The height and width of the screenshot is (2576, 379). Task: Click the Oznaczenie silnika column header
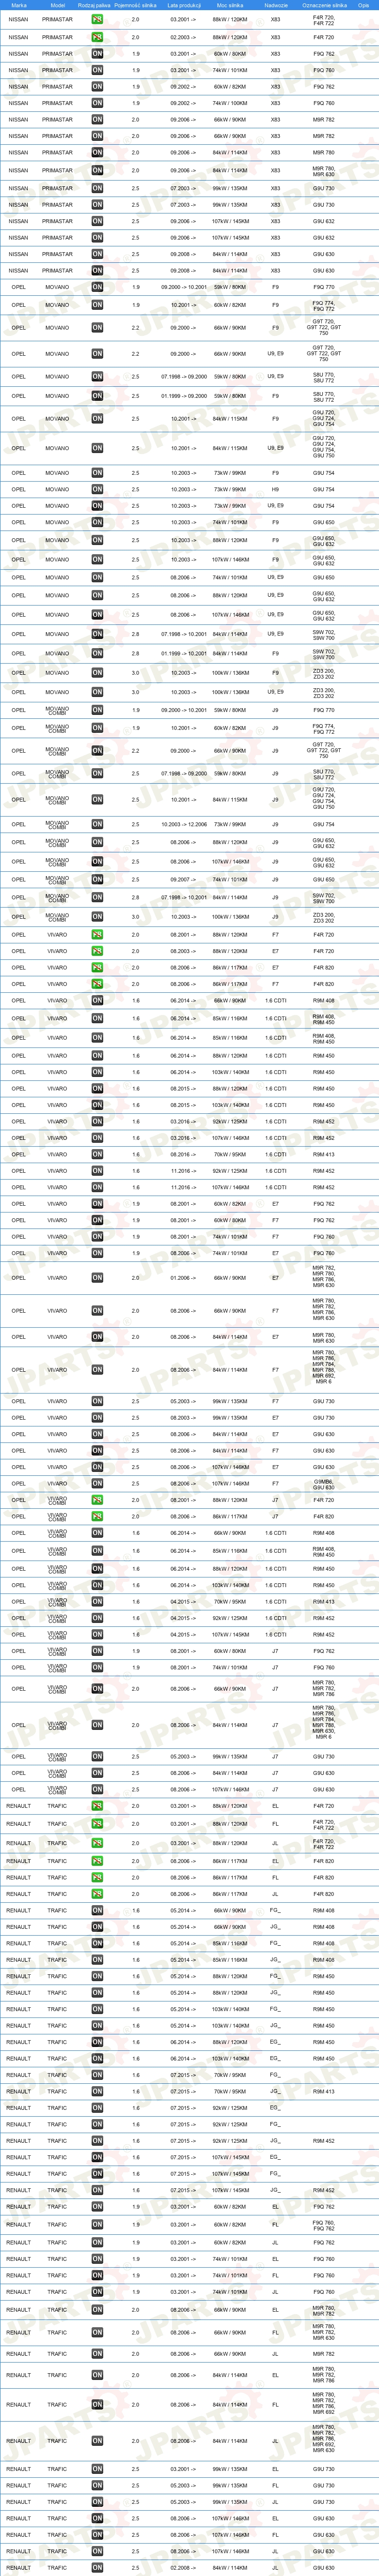324,5
